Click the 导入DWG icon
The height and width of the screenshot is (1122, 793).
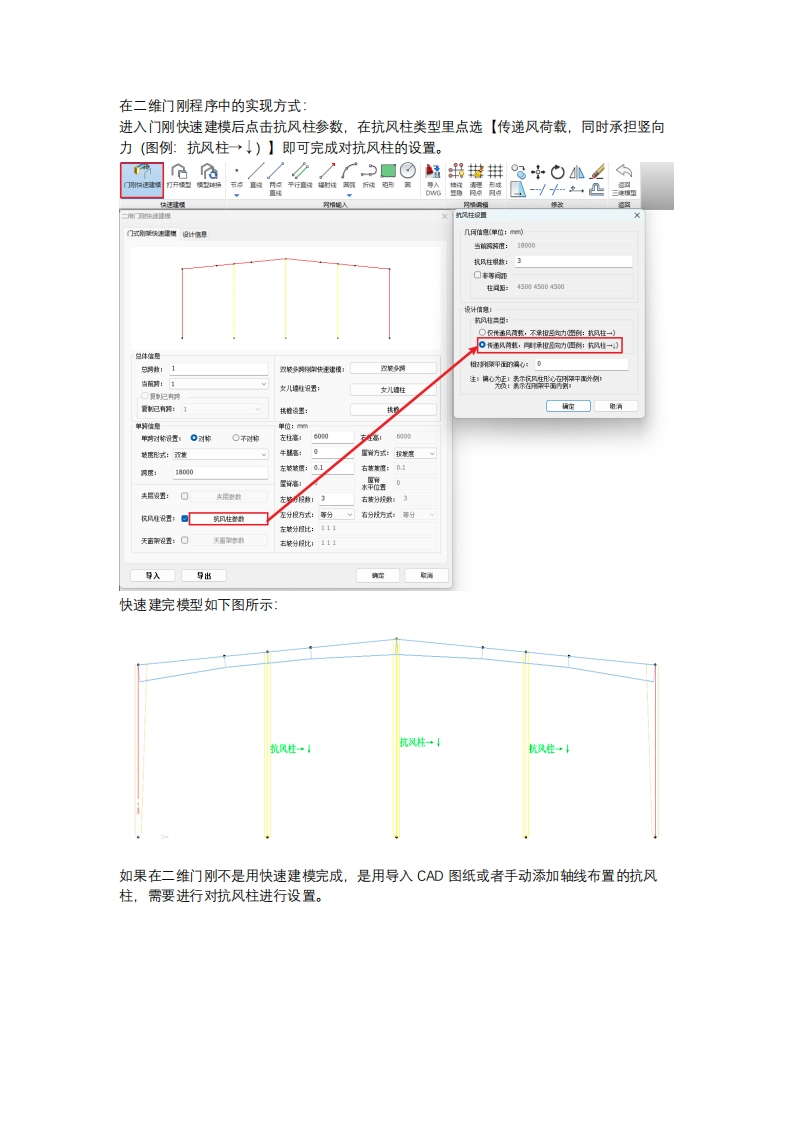click(433, 176)
